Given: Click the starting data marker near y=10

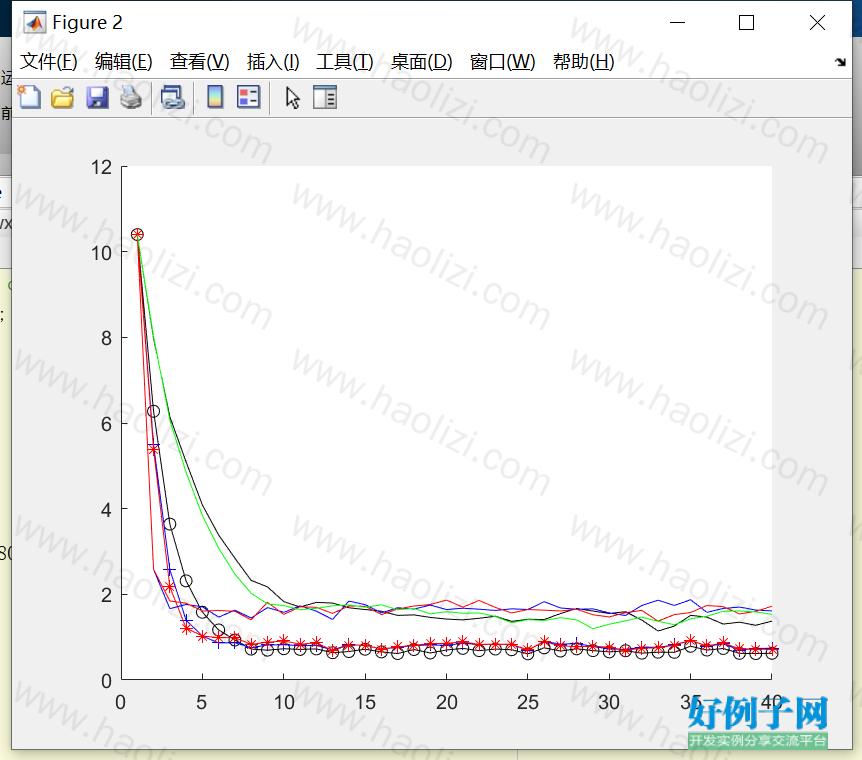Looking at the screenshot, I should (x=137, y=234).
